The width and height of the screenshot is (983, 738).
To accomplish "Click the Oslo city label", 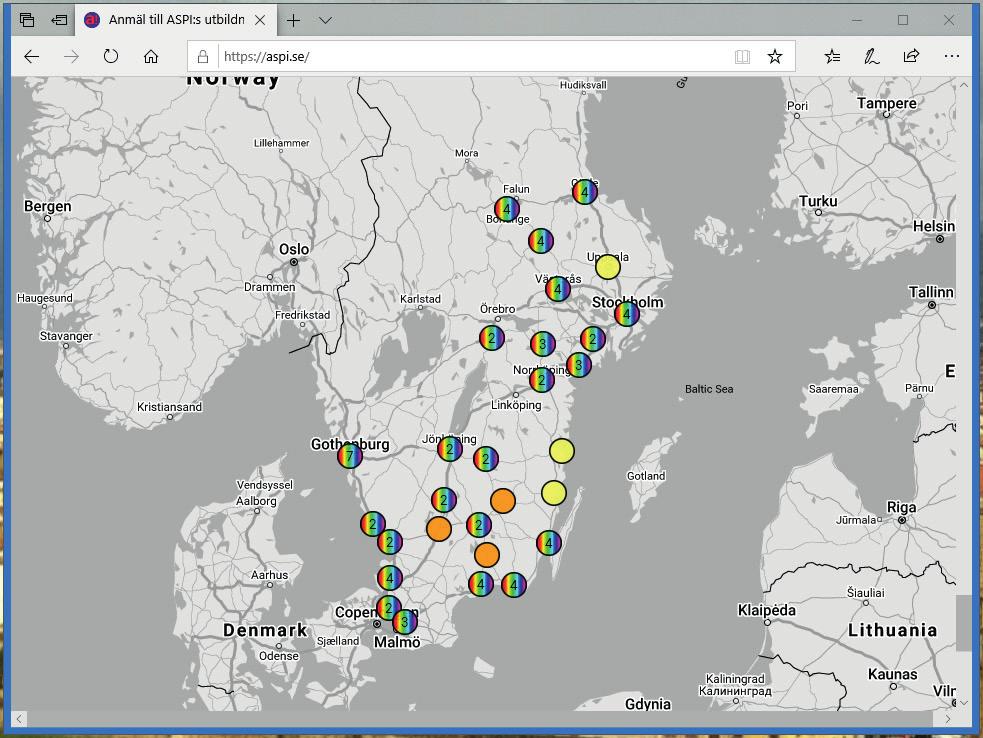I will (294, 250).
